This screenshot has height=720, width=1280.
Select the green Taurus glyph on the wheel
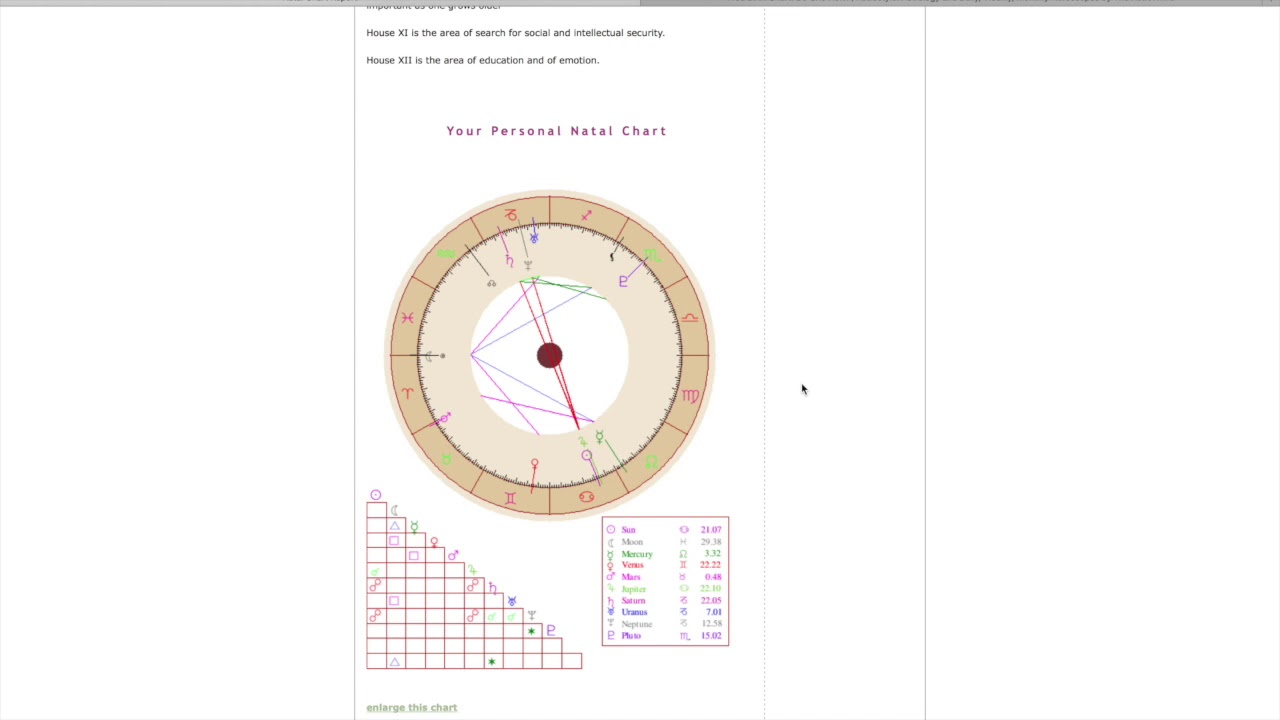(x=446, y=459)
